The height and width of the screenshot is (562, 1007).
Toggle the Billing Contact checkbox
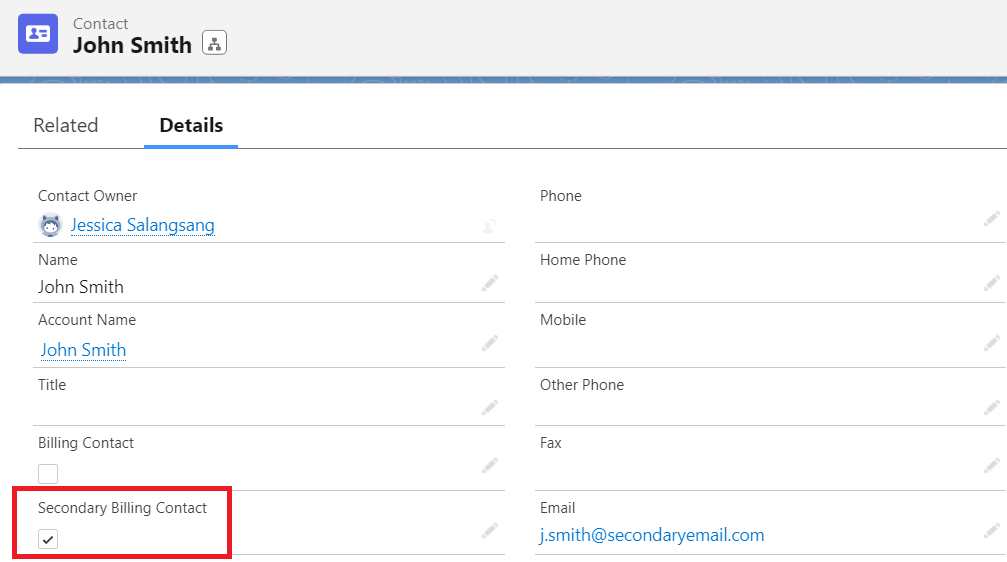[x=48, y=474]
